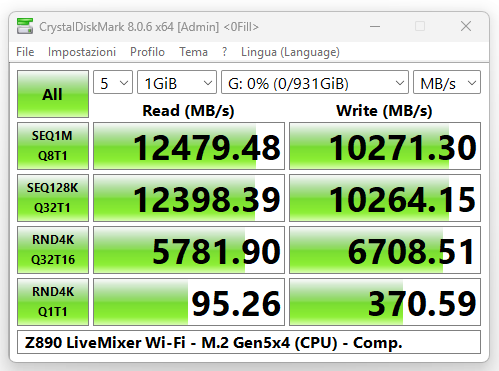
Task: Open the Profilo menu
Action: point(147,52)
